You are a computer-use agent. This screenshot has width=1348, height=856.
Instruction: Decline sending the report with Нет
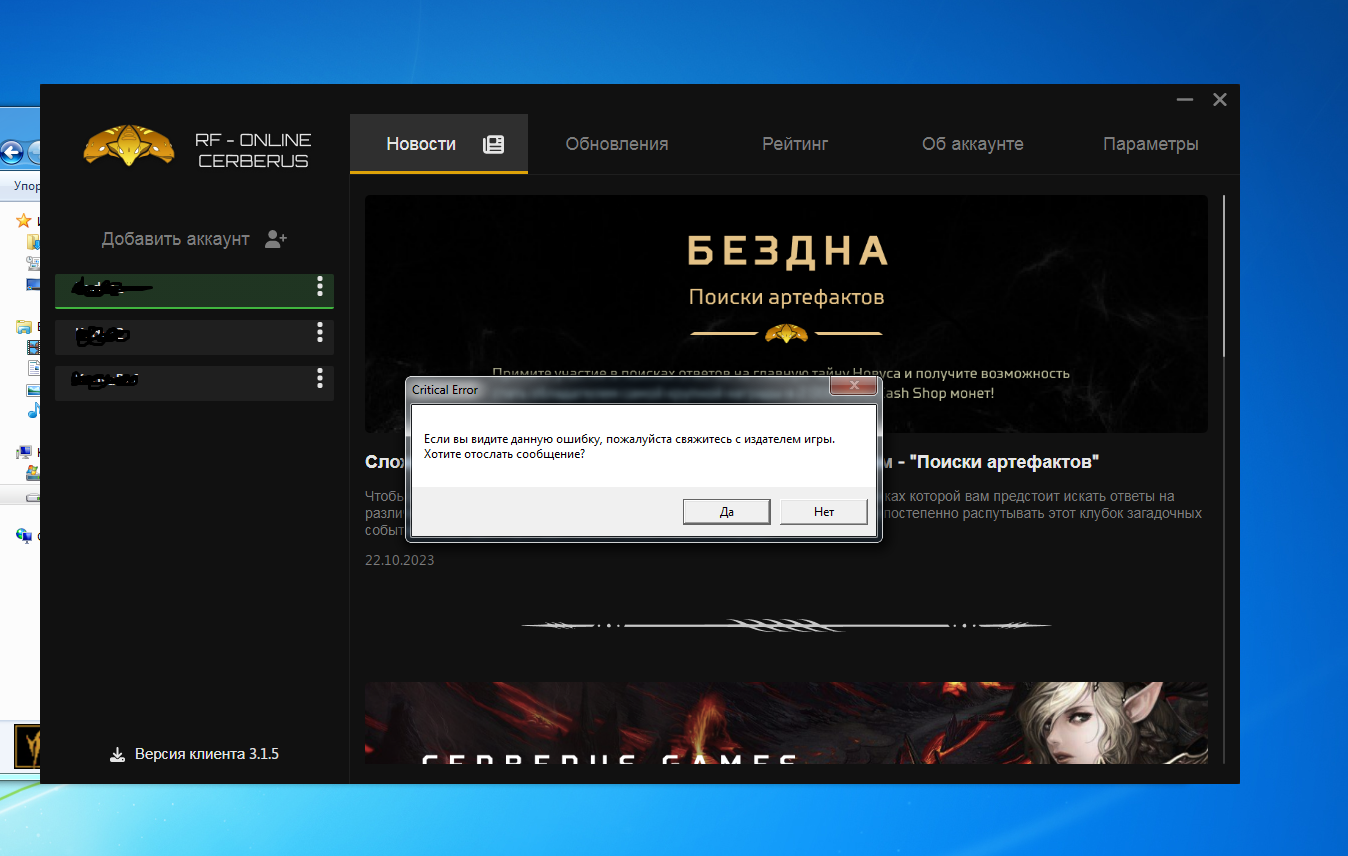coord(824,511)
